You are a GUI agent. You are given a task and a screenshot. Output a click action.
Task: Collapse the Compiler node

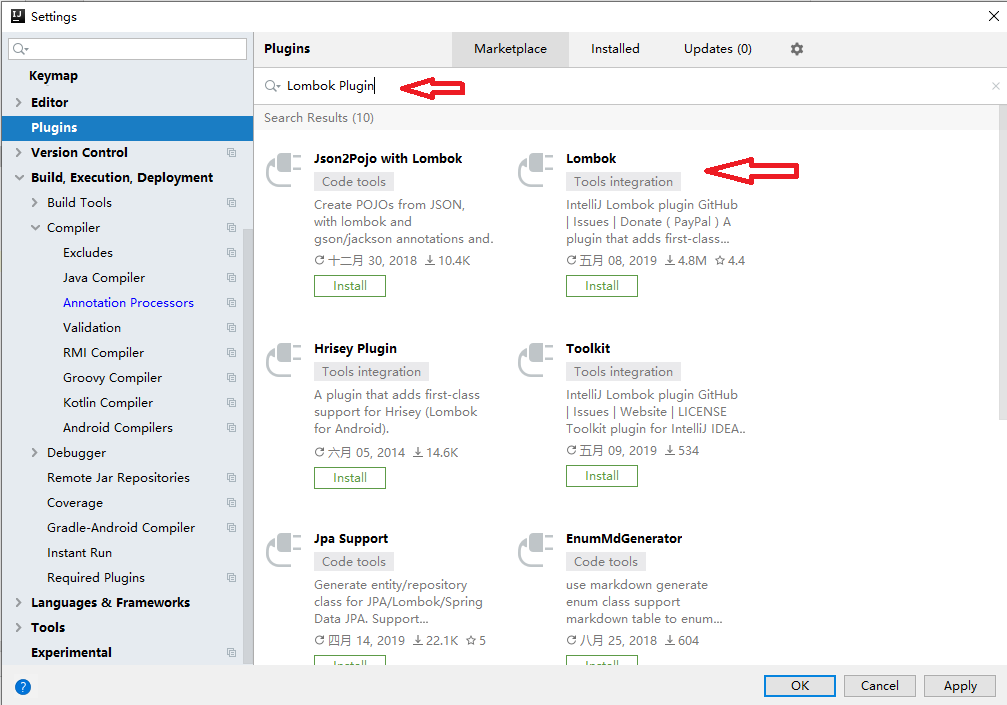(x=35, y=228)
